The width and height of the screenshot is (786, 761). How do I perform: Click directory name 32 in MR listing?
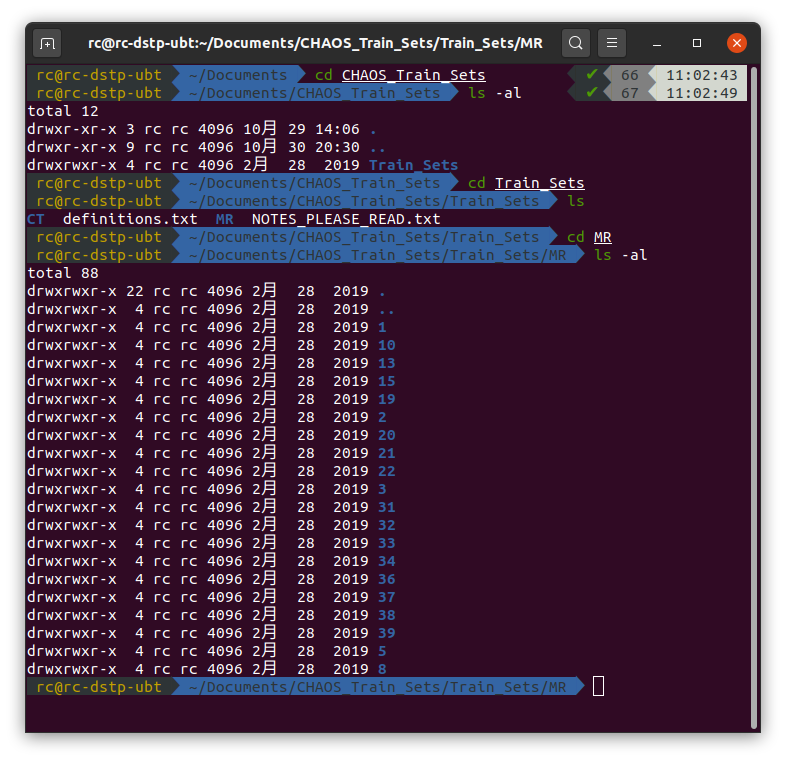pos(386,525)
